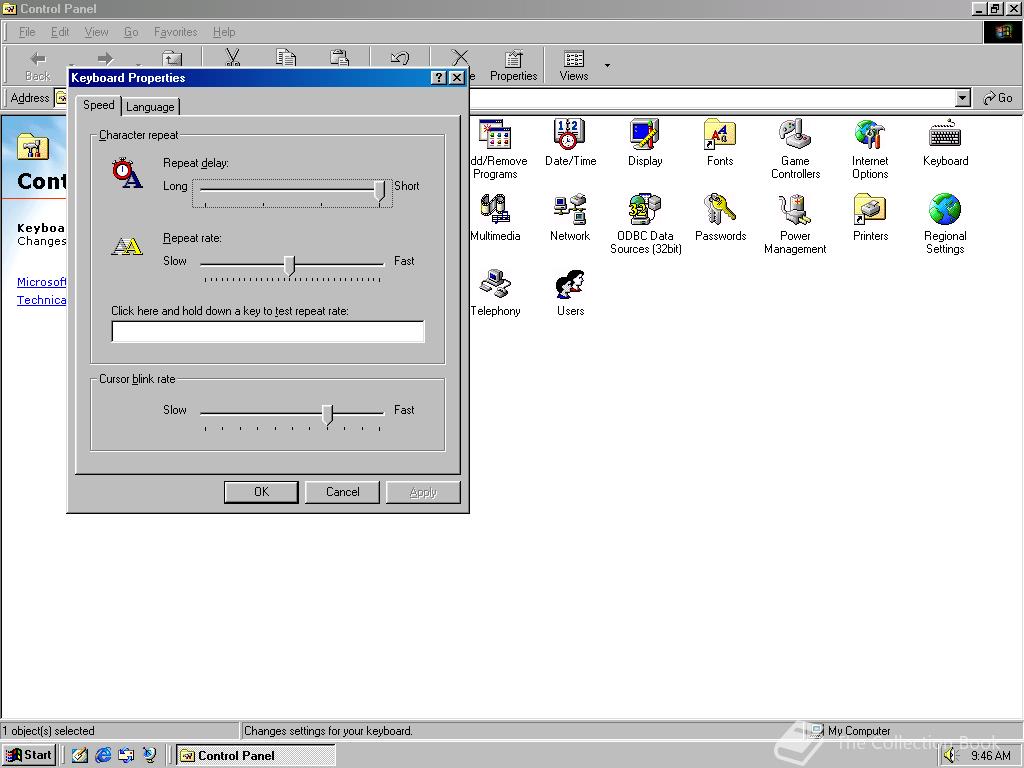Close the Keyboard Properties dialog
This screenshot has height=768, width=1024.
(x=457, y=78)
